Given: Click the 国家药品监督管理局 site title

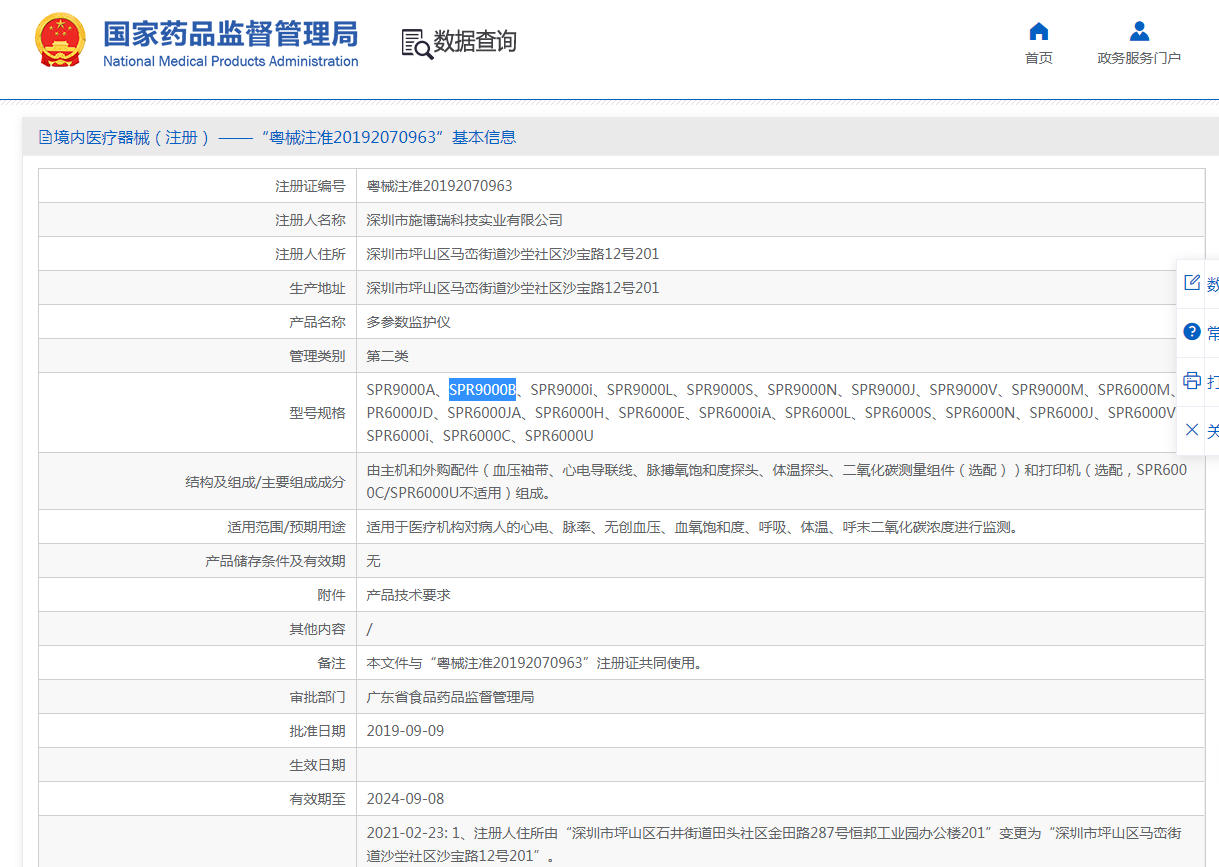Looking at the screenshot, I should tap(231, 34).
